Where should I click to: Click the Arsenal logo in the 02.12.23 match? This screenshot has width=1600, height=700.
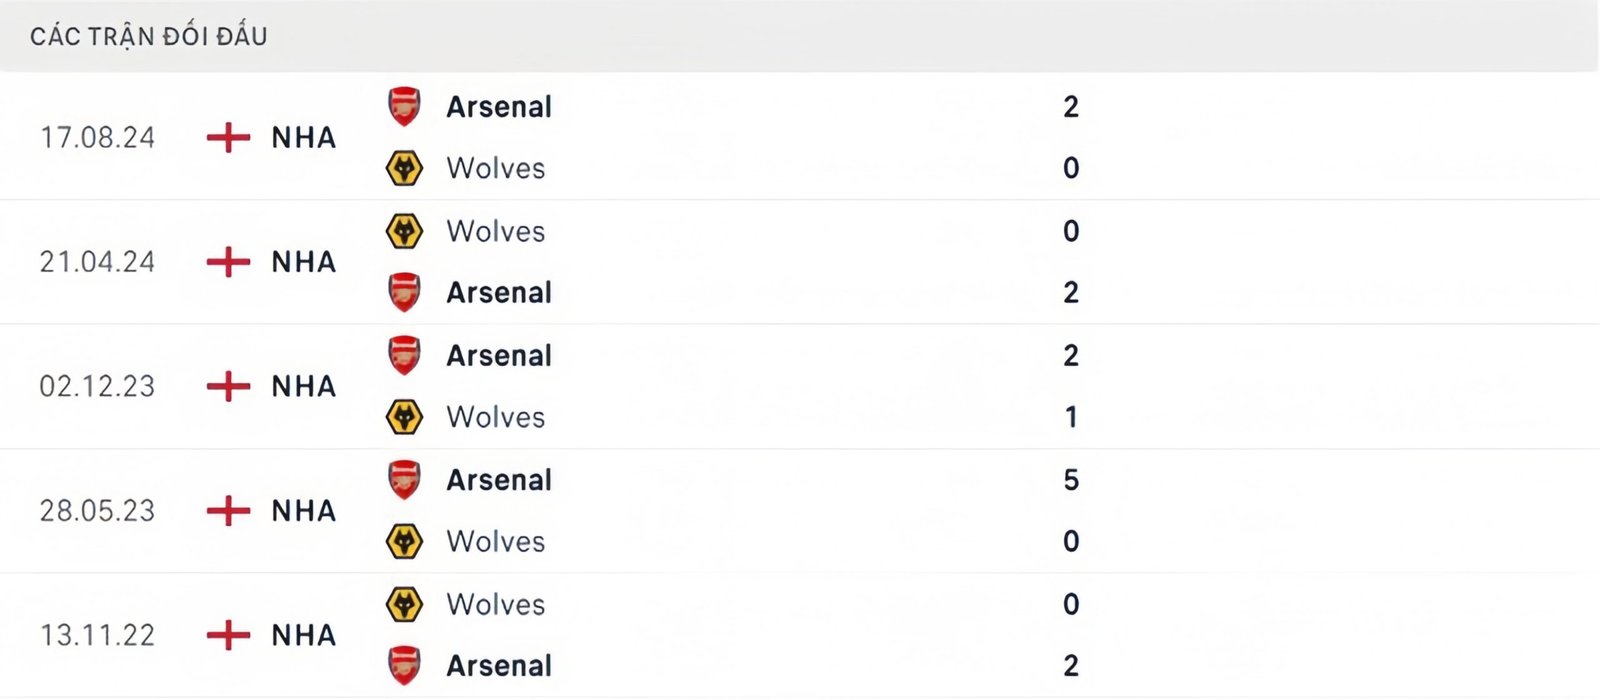[x=404, y=356]
